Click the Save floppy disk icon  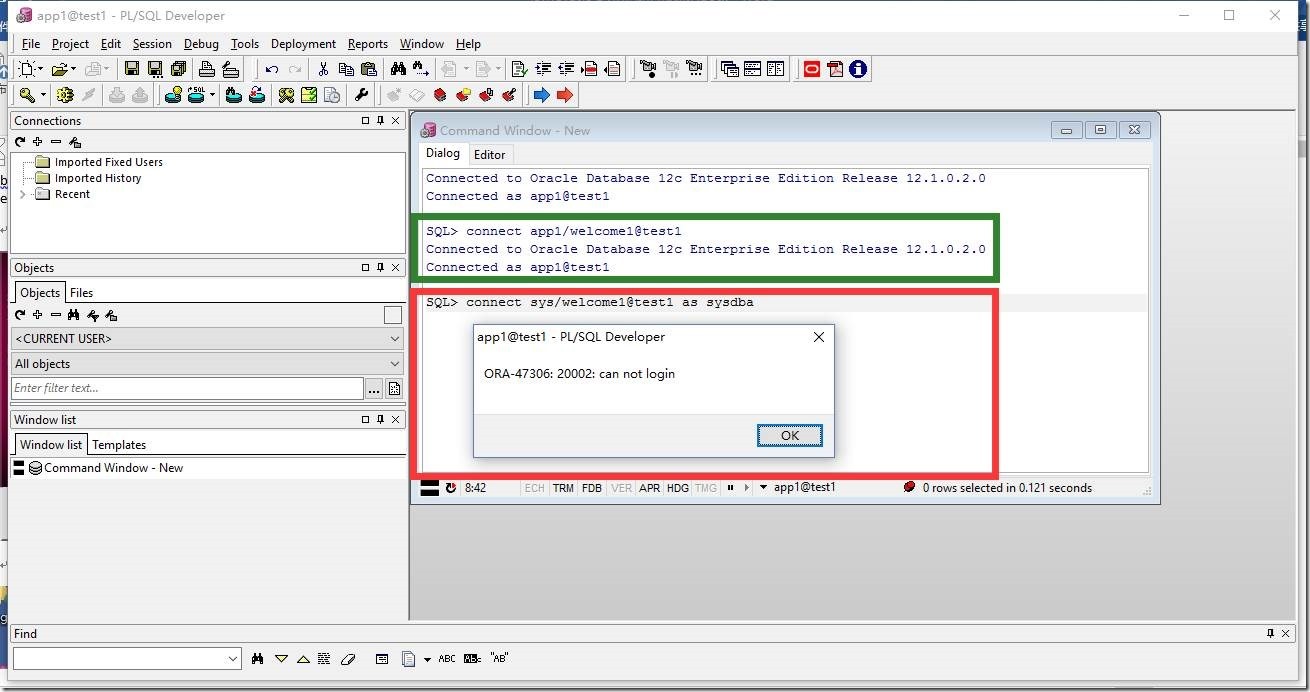coord(131,69)
